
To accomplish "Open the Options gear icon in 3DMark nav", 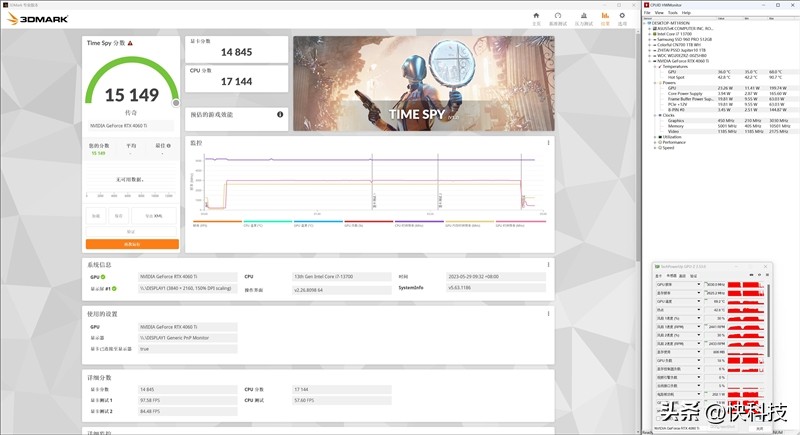I will (622, 16).
